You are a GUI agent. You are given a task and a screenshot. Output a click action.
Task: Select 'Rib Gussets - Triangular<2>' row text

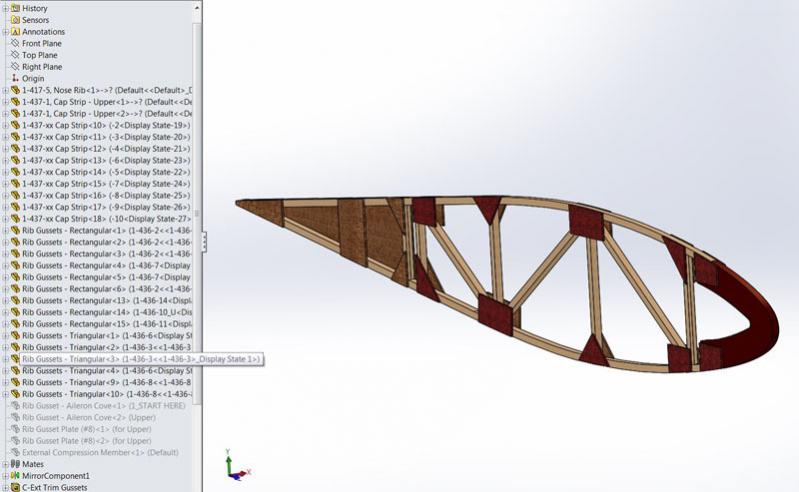107,347
